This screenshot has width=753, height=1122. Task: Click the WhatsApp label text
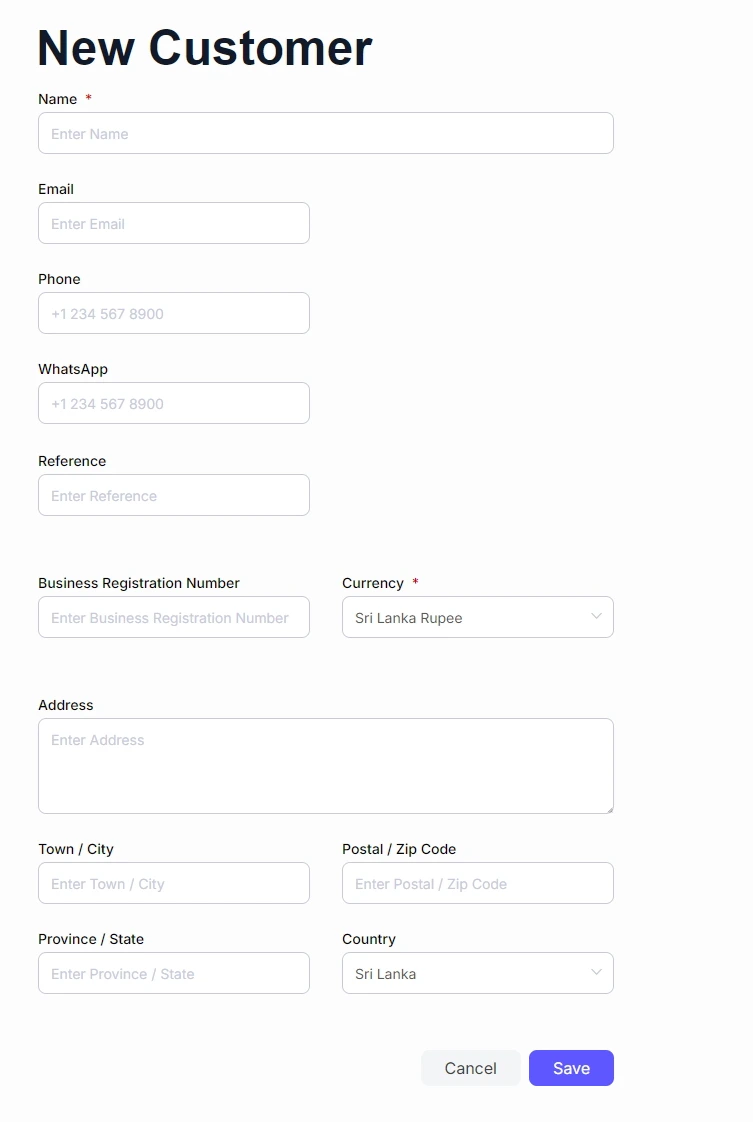point(73,369)
